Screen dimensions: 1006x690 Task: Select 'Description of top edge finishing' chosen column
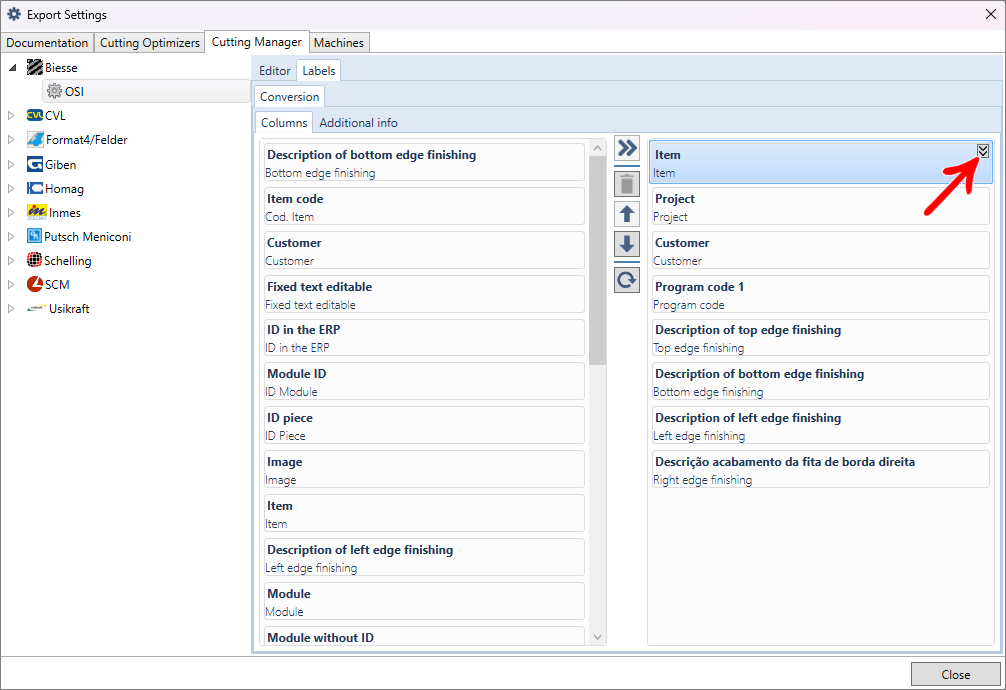821,338
